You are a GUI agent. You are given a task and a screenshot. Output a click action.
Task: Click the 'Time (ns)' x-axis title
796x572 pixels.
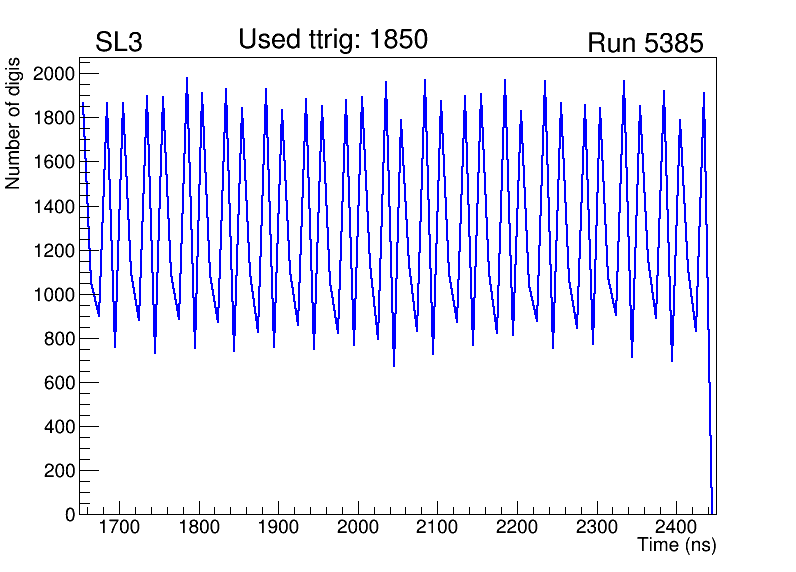676,546
